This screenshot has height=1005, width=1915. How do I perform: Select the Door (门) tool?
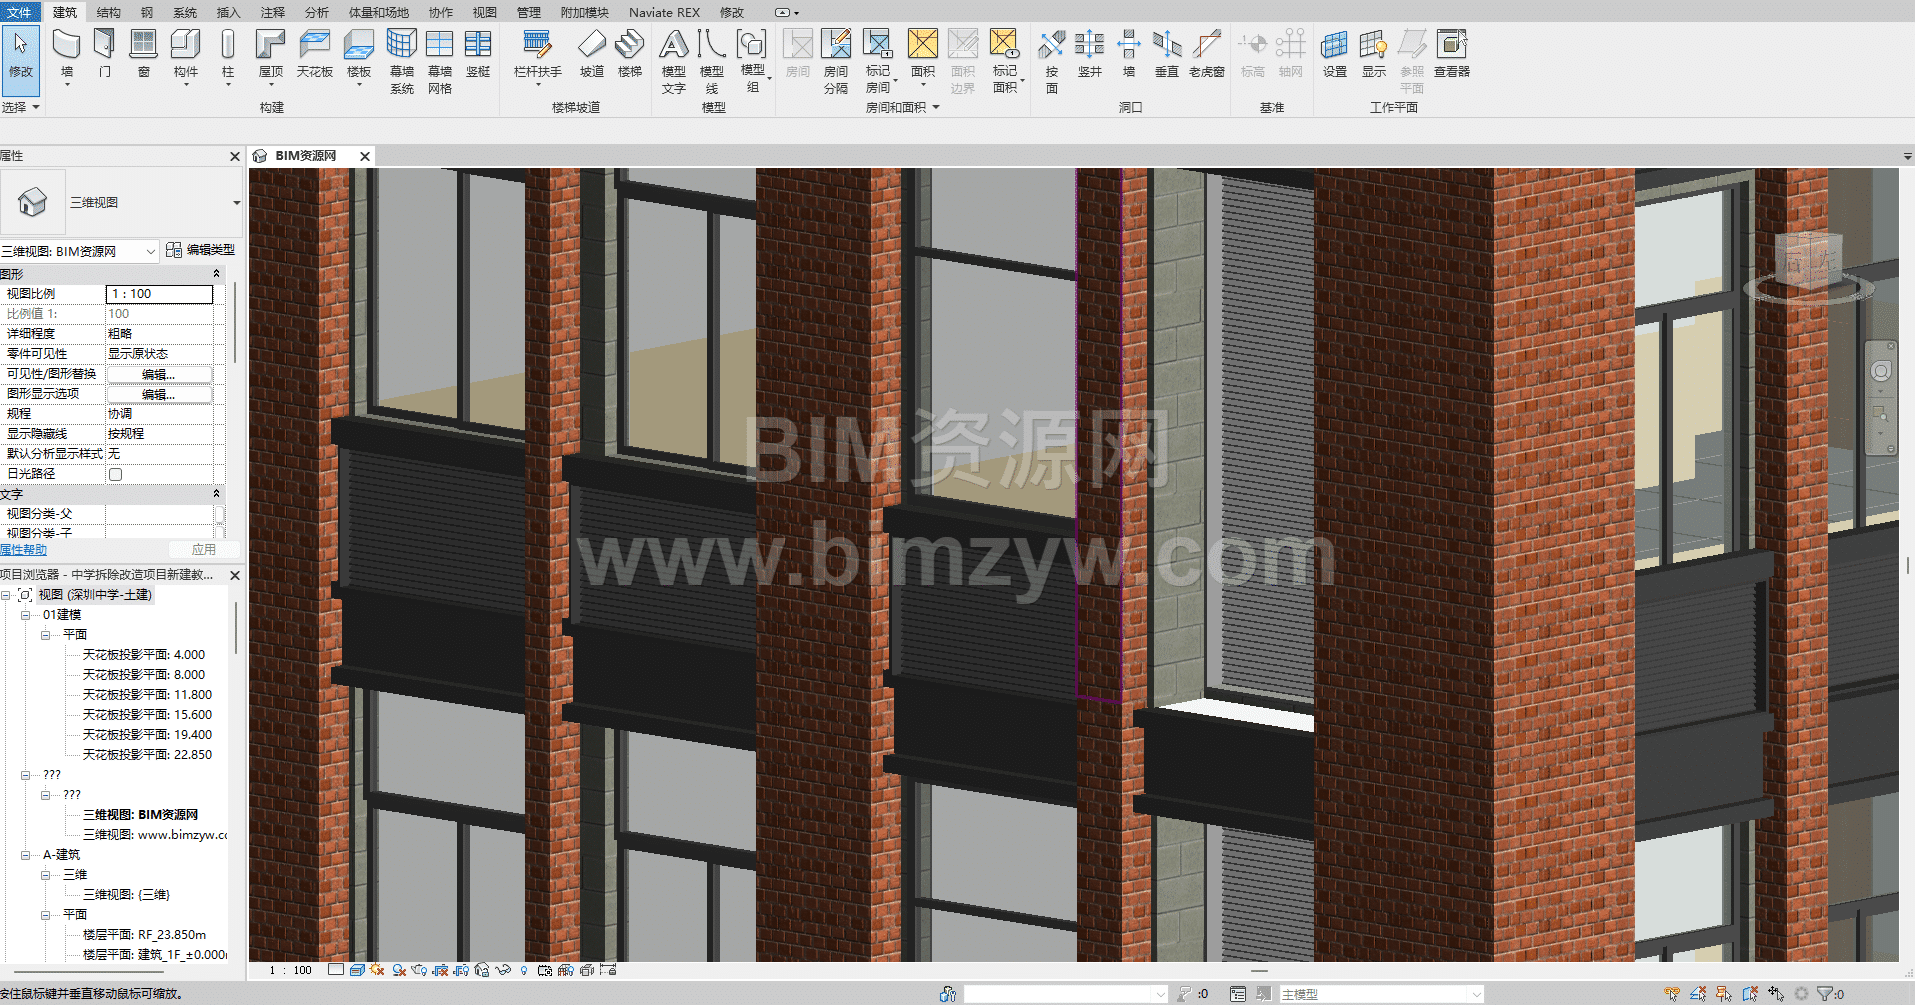(x=104, y=53)
